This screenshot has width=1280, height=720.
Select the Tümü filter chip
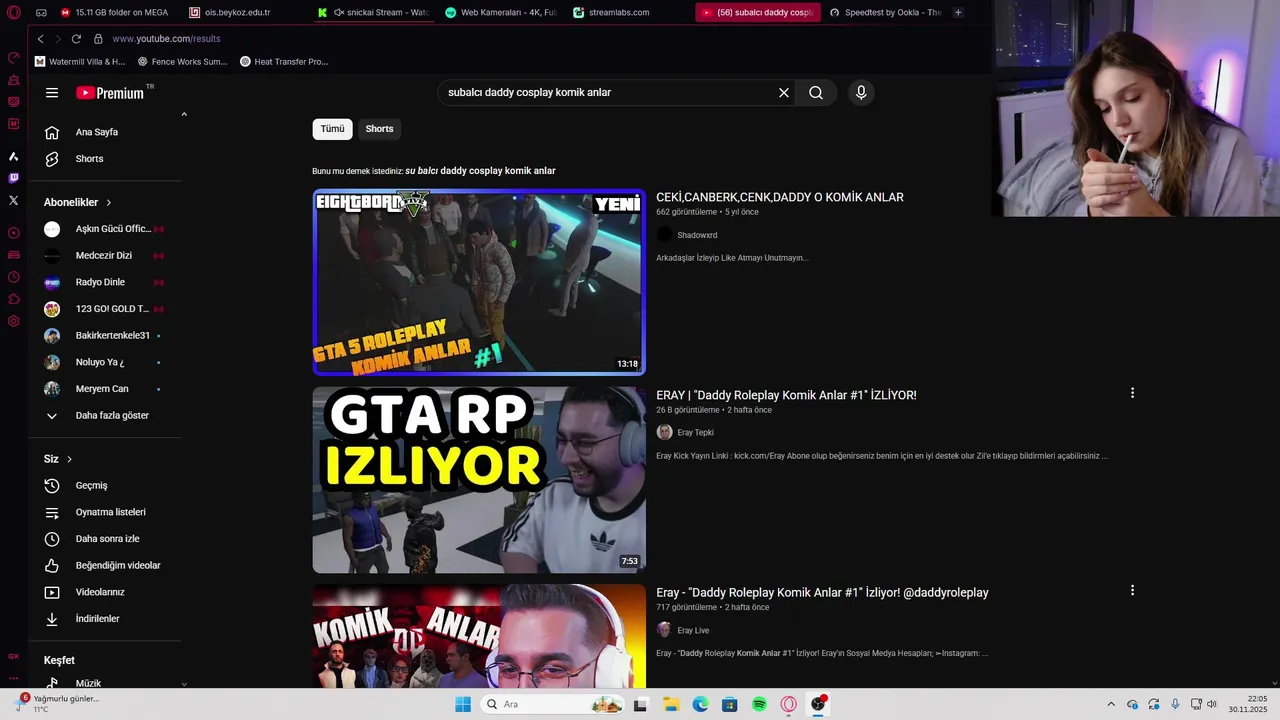pyautogui.click(x=332, y=129)
